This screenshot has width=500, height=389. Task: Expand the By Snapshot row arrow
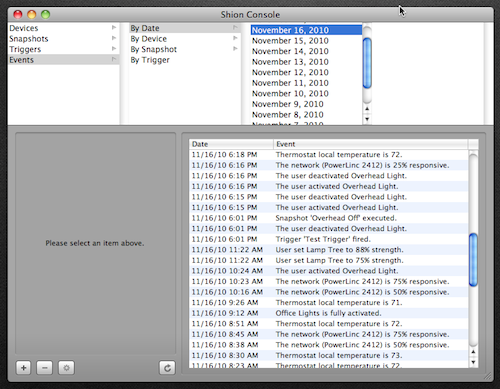tap(235, 49)
